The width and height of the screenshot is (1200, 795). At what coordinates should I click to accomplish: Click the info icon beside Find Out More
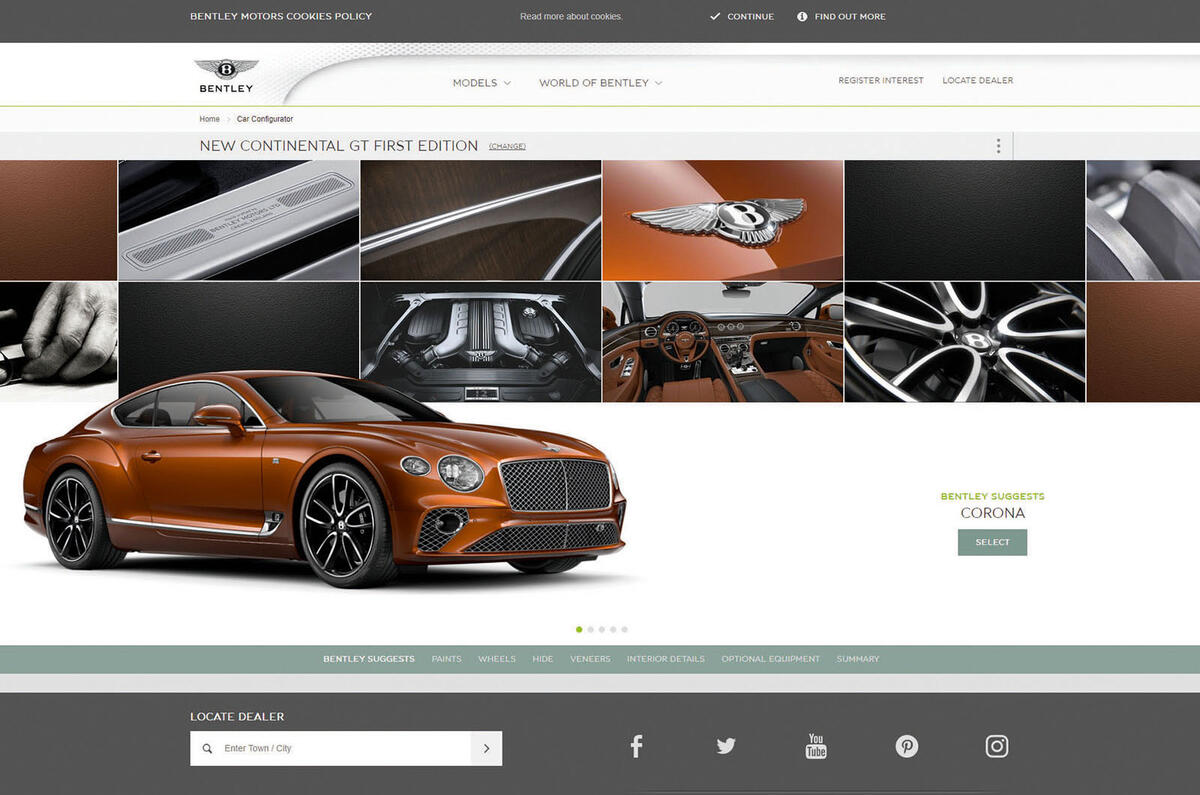[802, 17]
